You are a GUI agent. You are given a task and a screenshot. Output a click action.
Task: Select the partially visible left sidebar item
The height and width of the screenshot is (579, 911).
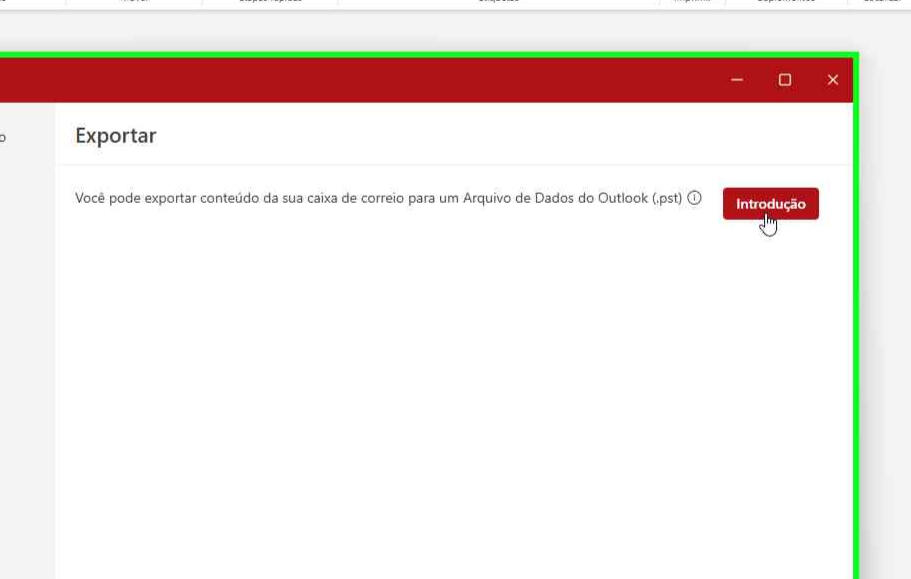[x=4, y=138]
